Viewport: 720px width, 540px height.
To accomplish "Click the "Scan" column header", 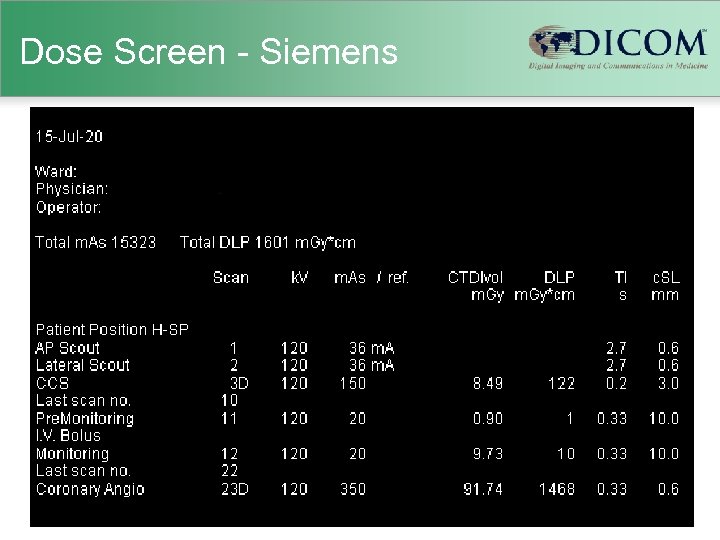I will point(231,278).
